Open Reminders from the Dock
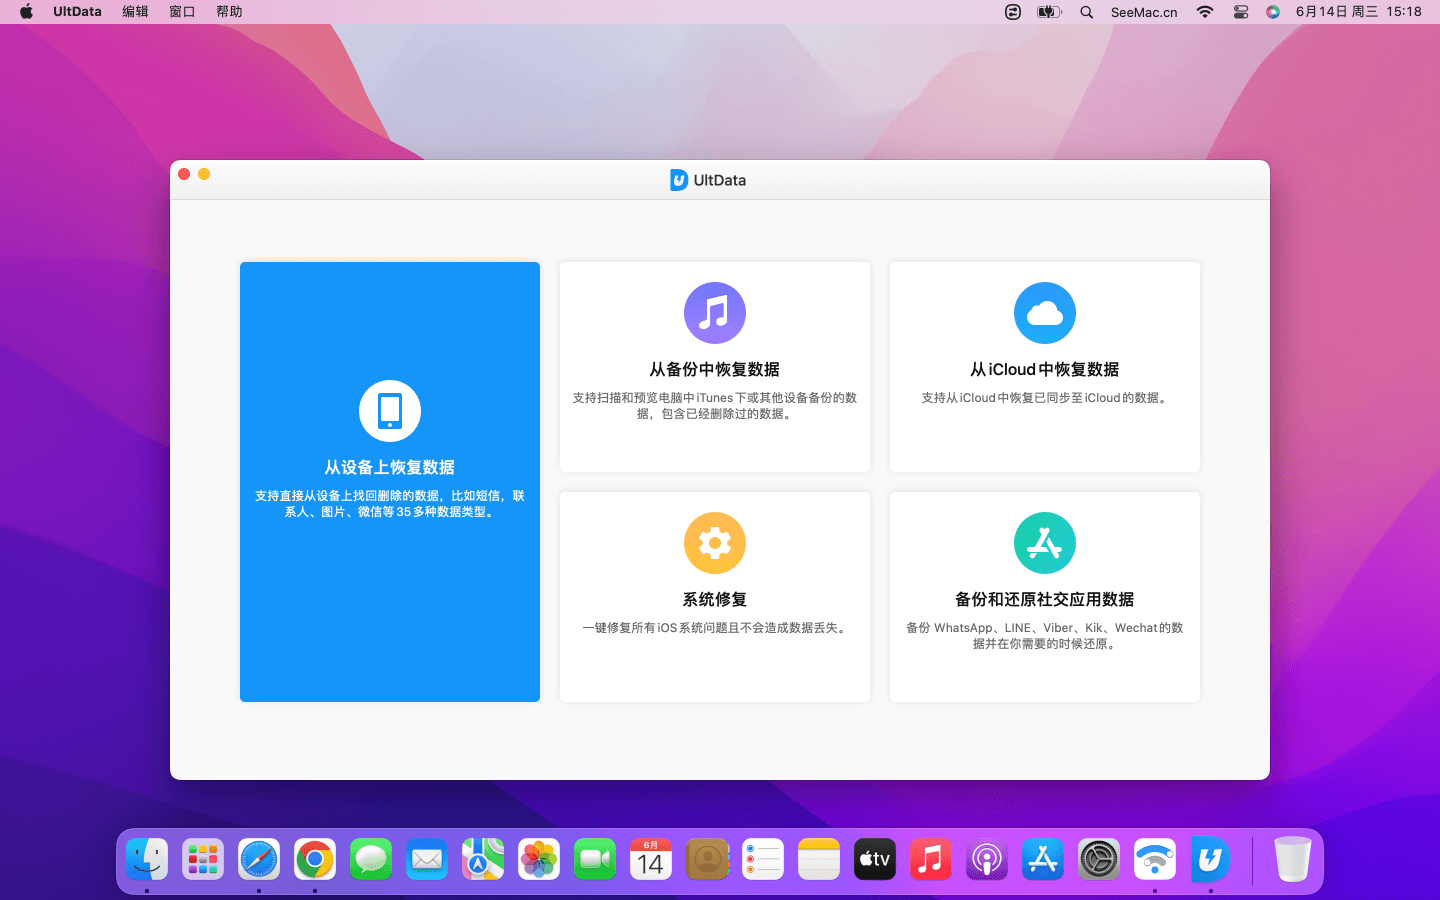Viewport: 1440px width, 900px height. [x=763, y=859]
